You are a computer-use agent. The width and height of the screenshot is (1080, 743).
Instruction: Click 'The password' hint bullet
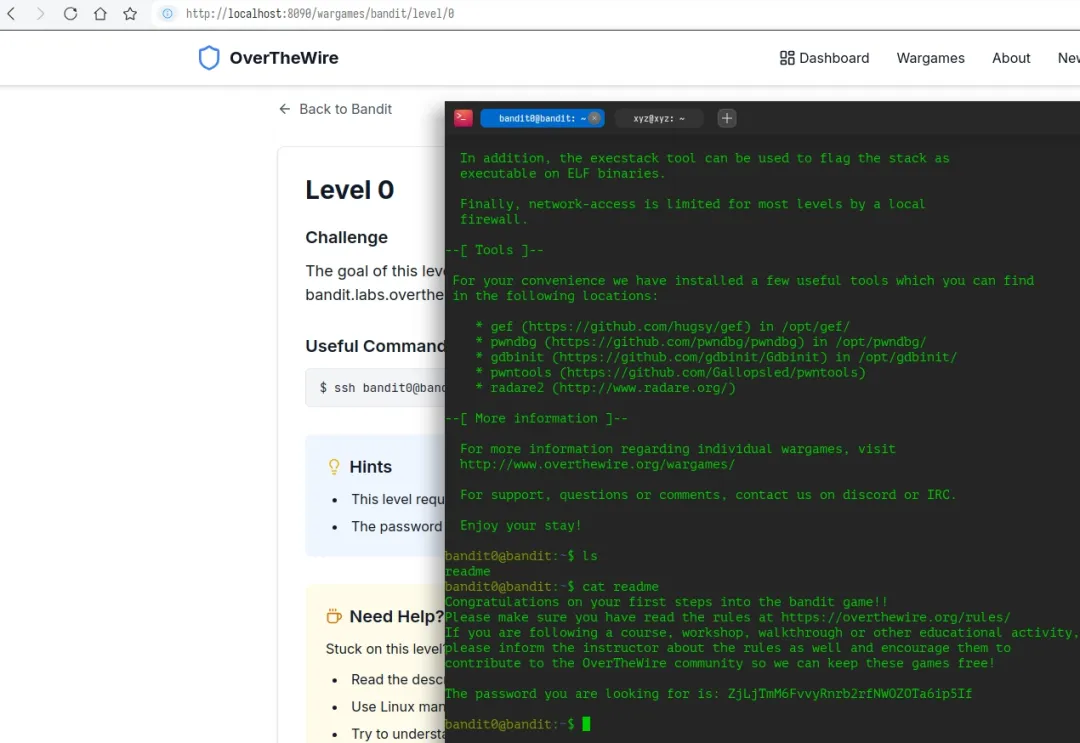click(397, 526)
